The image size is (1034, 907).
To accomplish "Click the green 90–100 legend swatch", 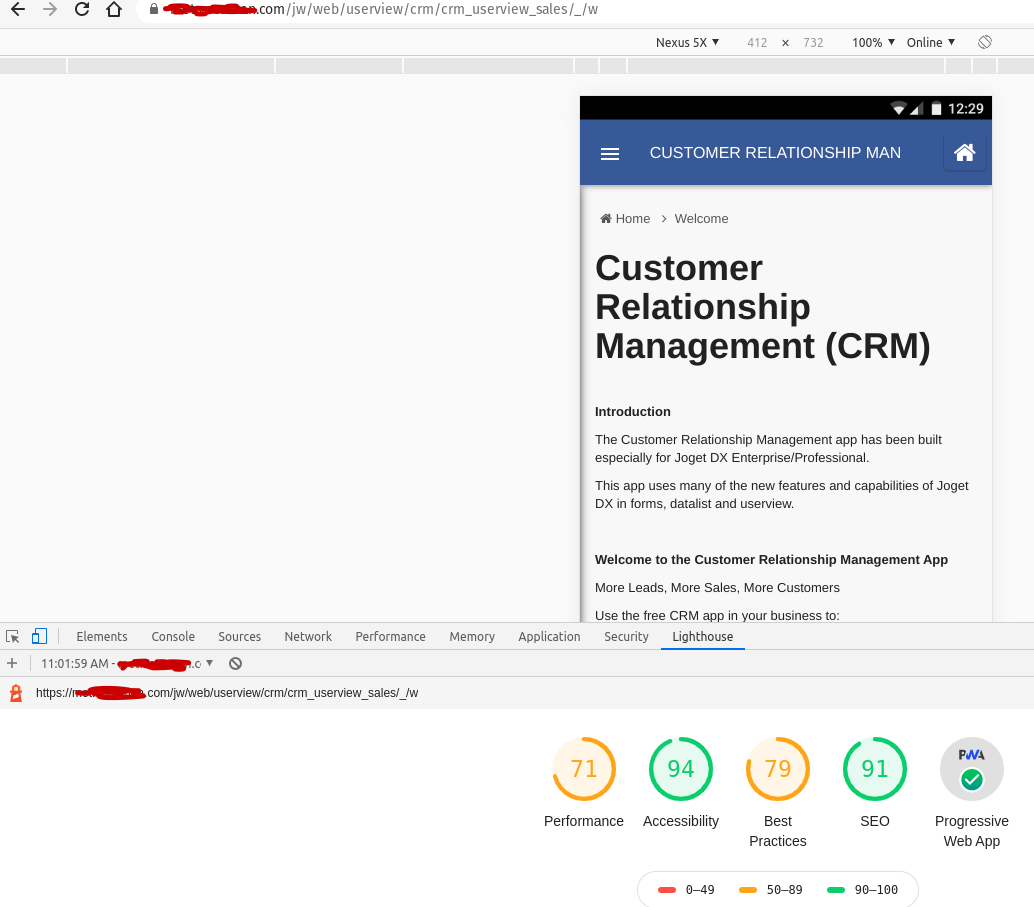I will [836, 890].
